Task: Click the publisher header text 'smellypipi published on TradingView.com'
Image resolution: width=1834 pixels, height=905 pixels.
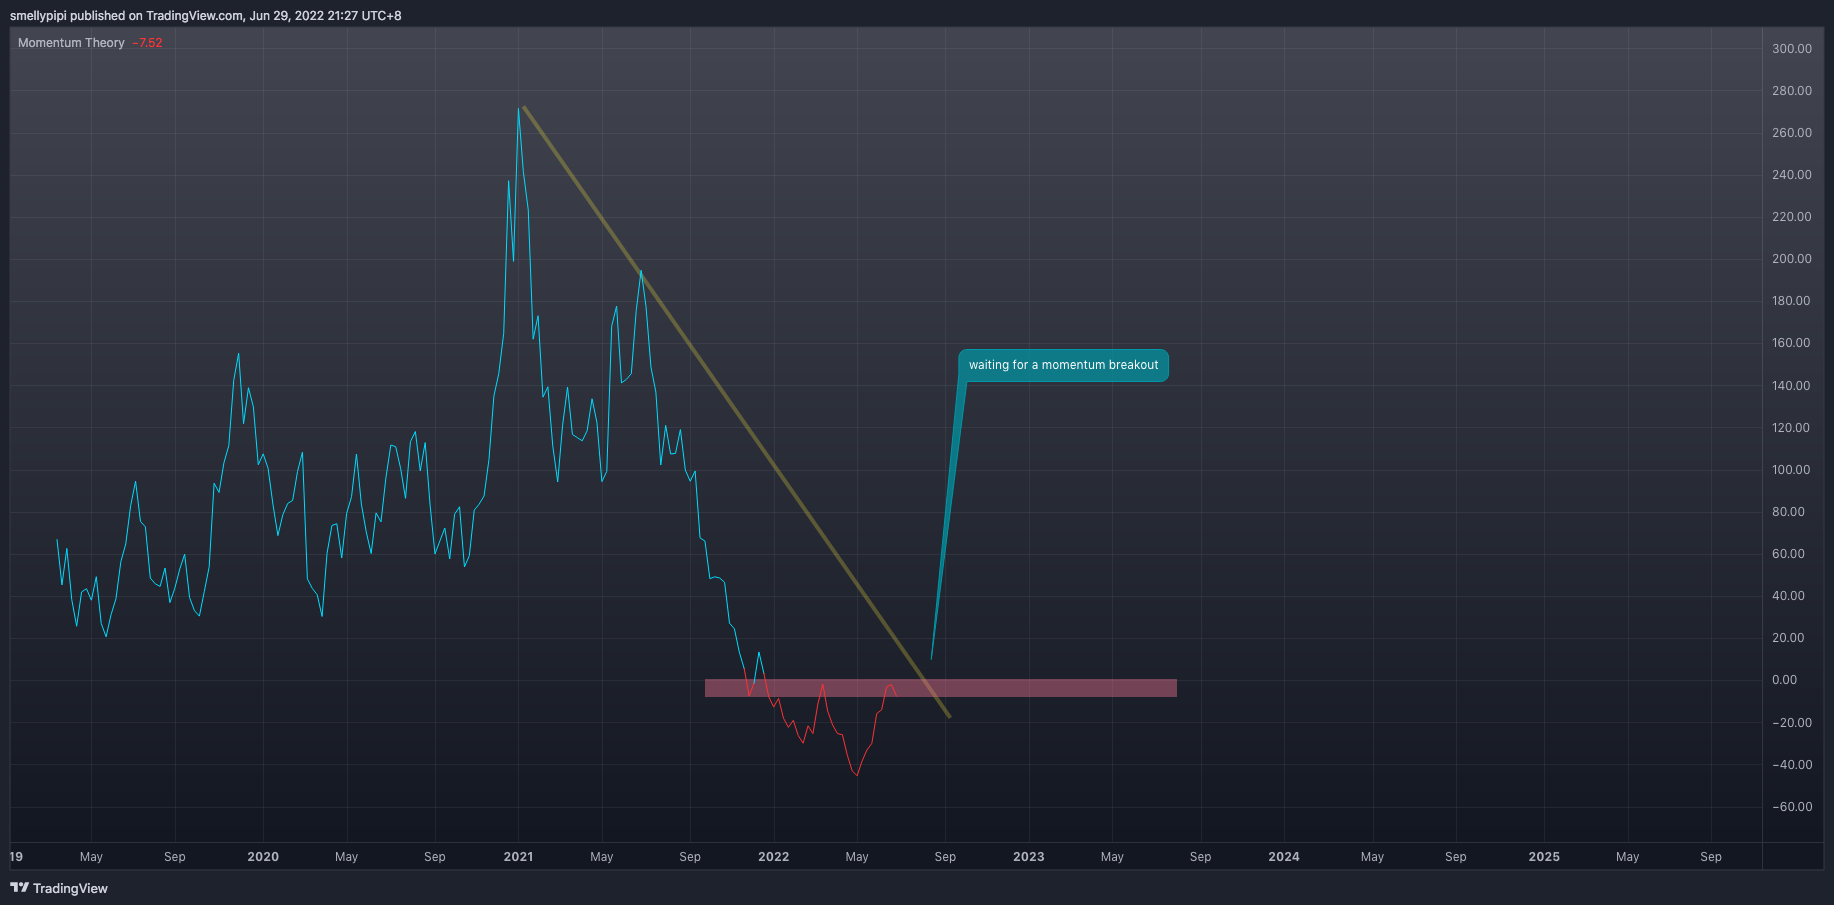Action: [x=126, y=16]
